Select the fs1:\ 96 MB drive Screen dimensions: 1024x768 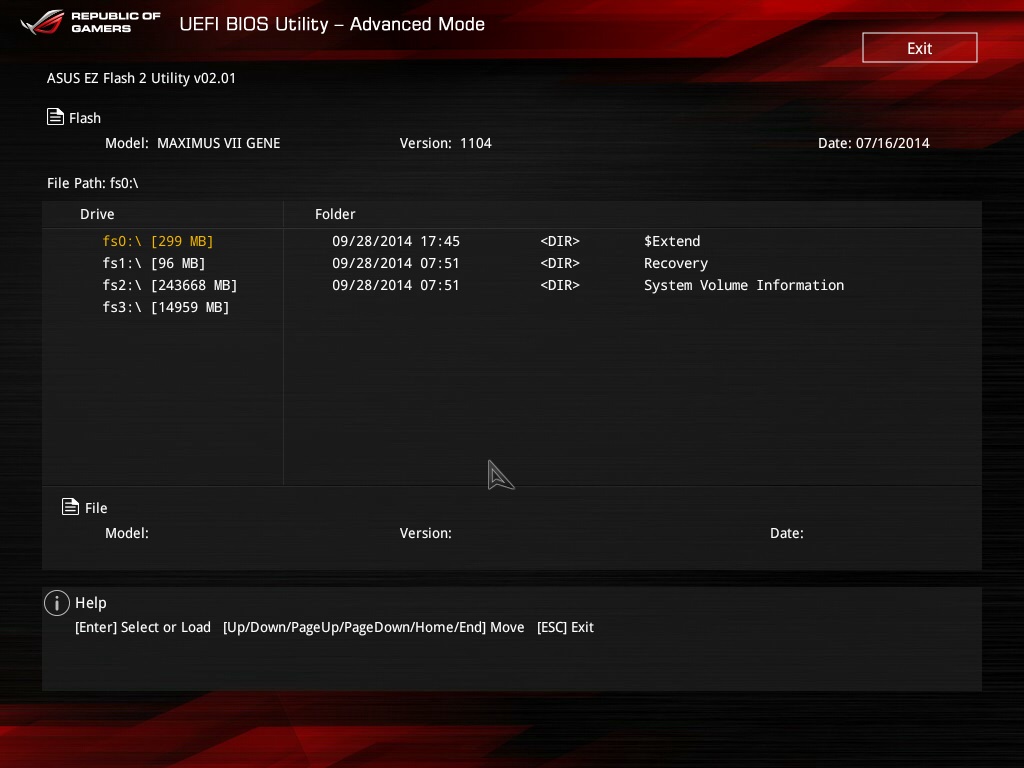154,263
